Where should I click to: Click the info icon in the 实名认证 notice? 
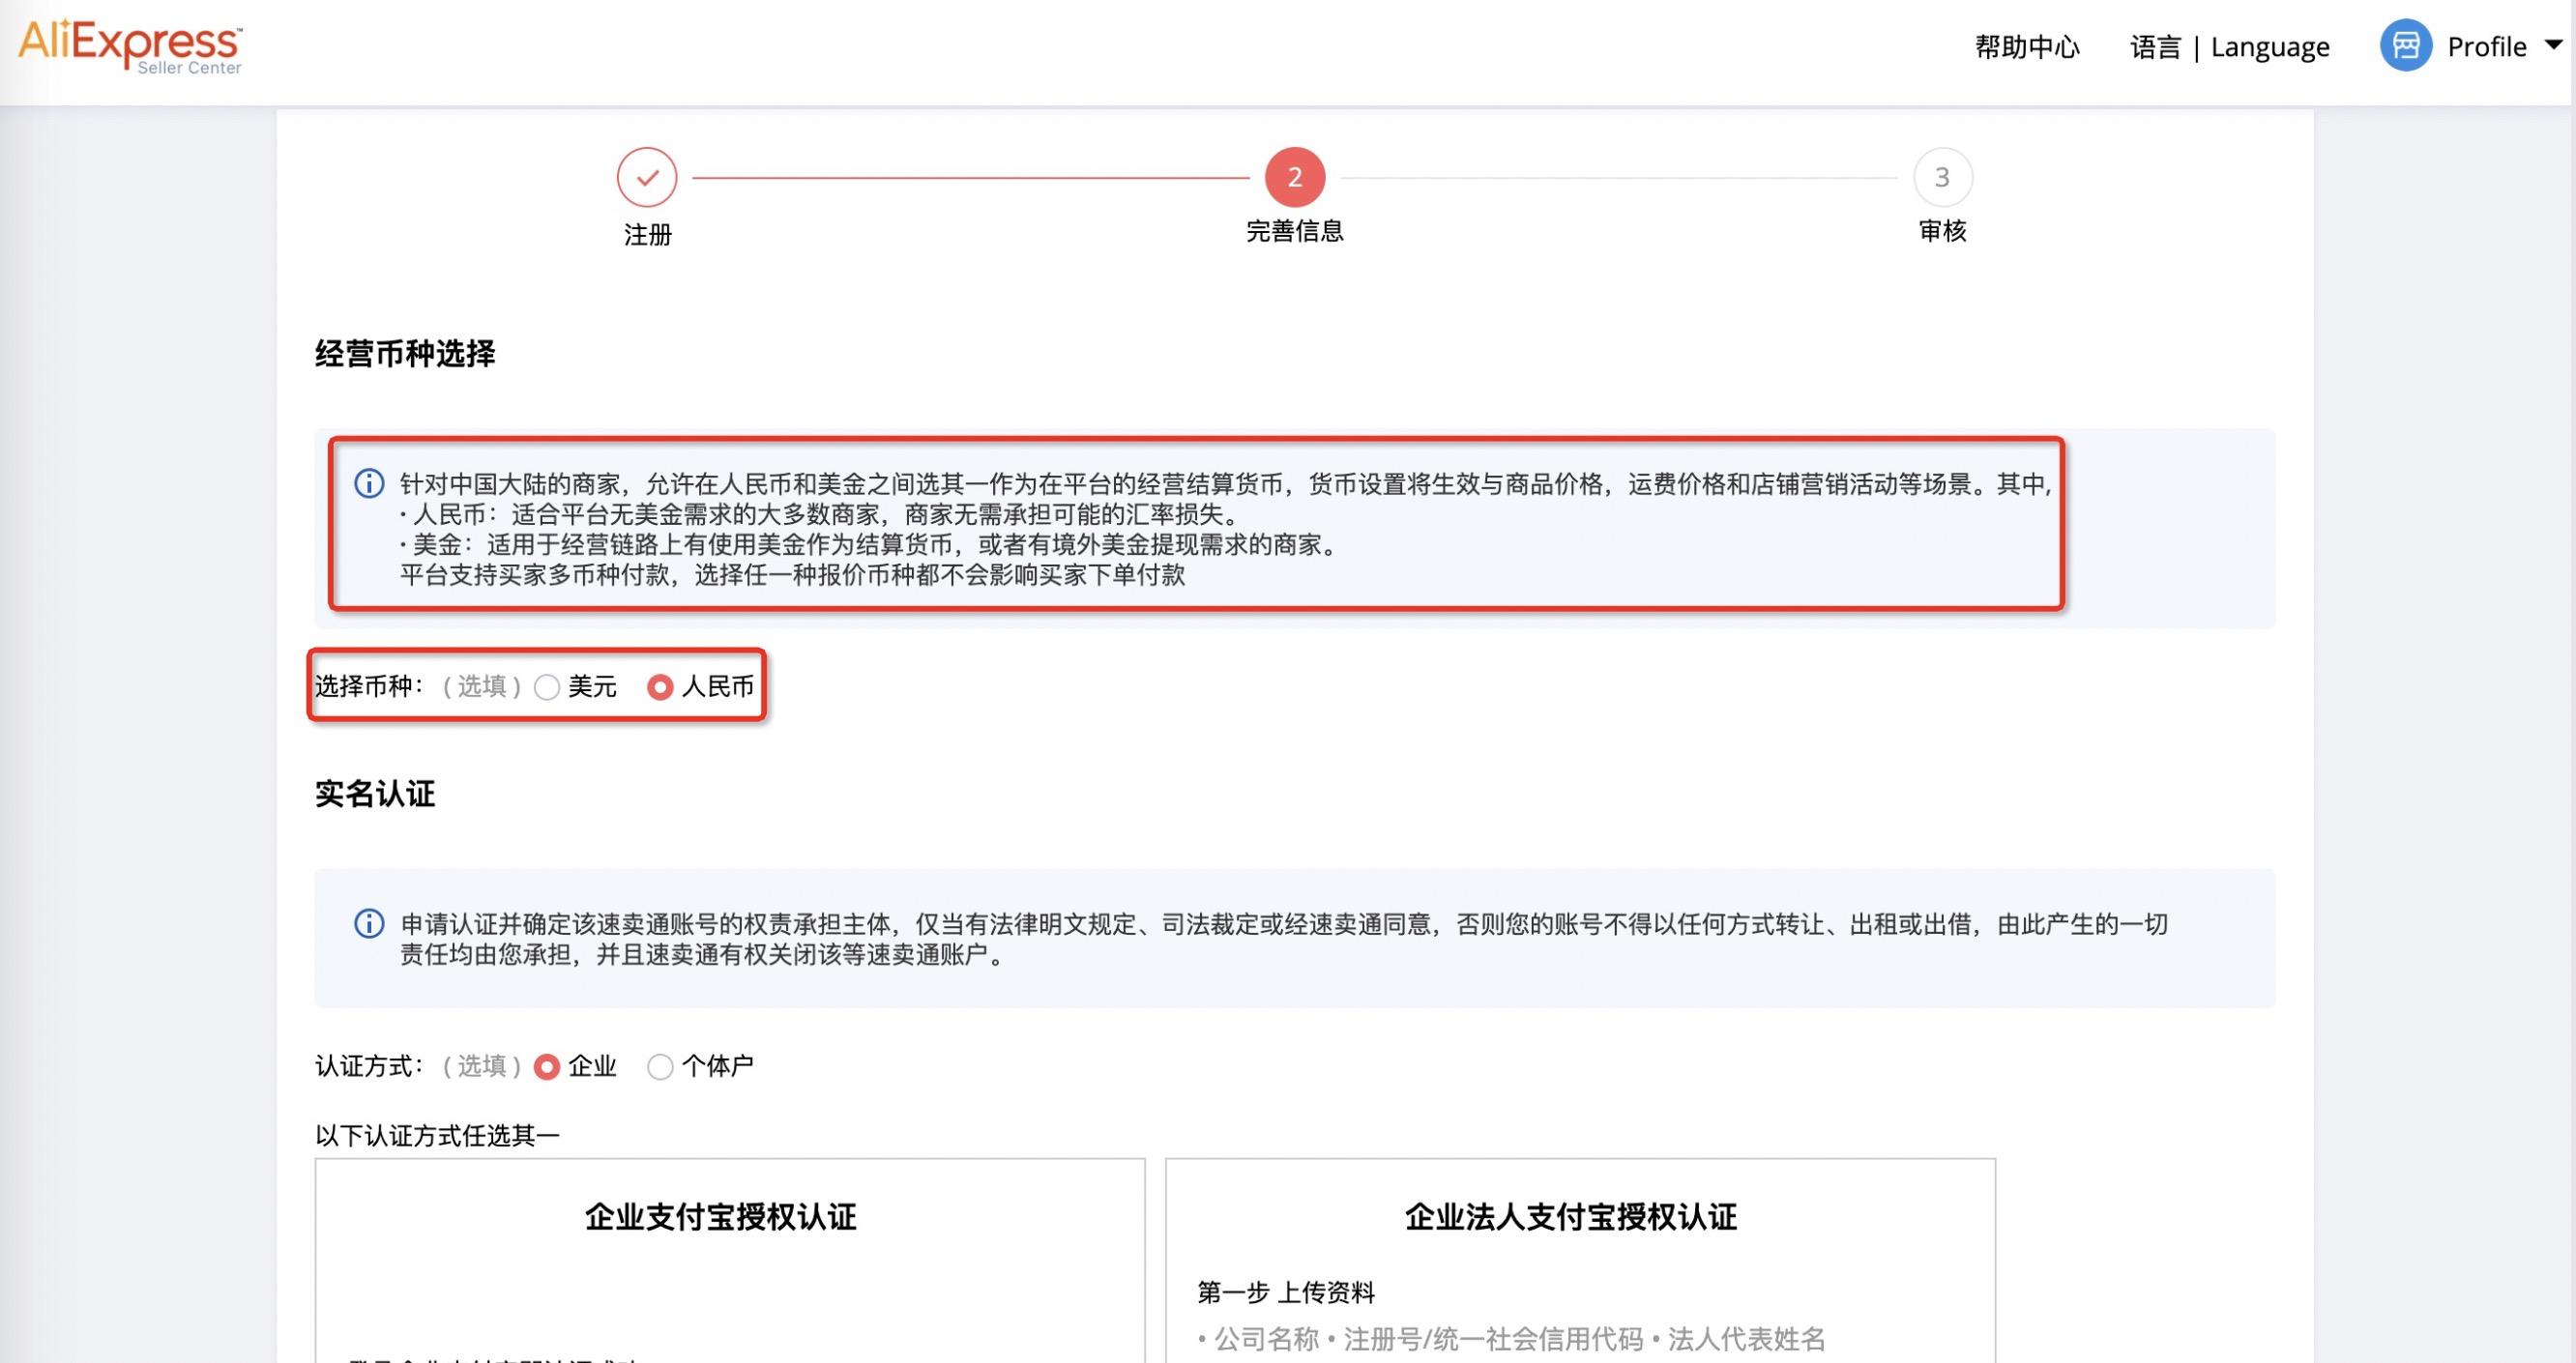point(370,925)
